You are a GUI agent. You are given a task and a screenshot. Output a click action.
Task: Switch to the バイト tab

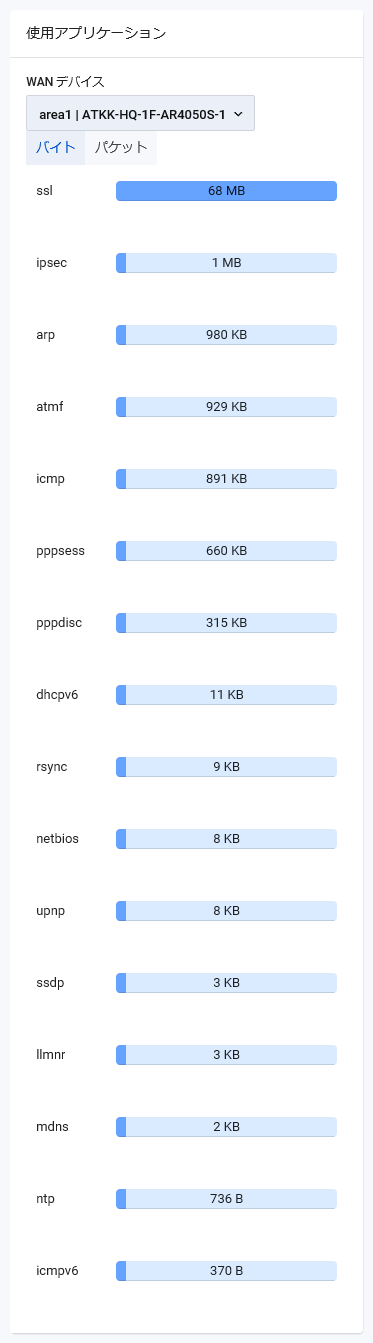55,147
